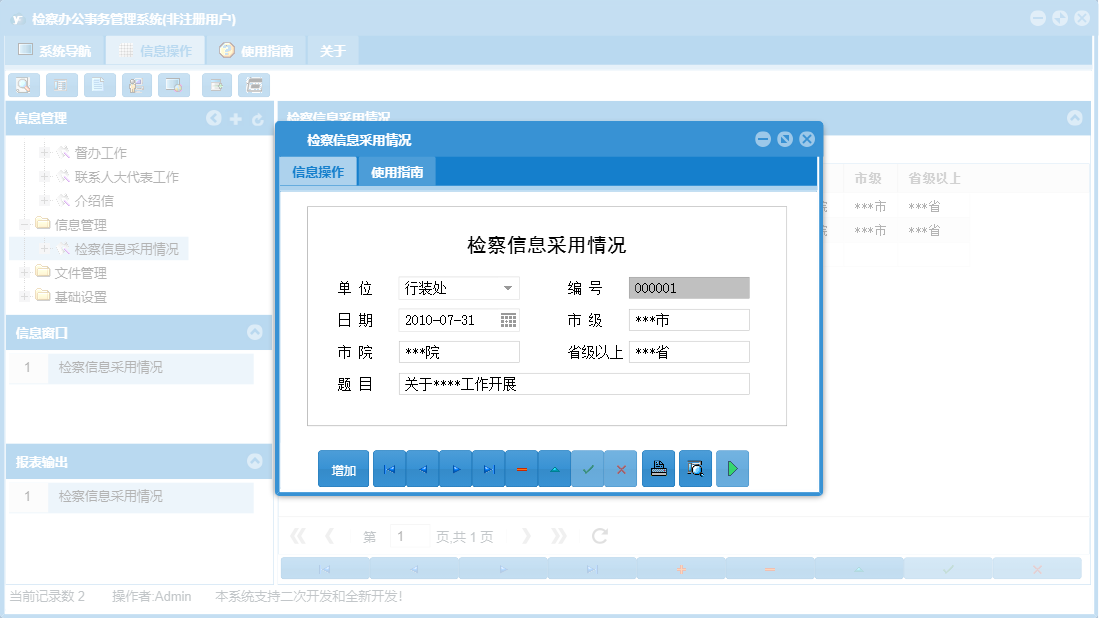The height and width of the screenshot is (618, 1099).
Task: Click the 题目 input field
Action: (x=573, y=384)
